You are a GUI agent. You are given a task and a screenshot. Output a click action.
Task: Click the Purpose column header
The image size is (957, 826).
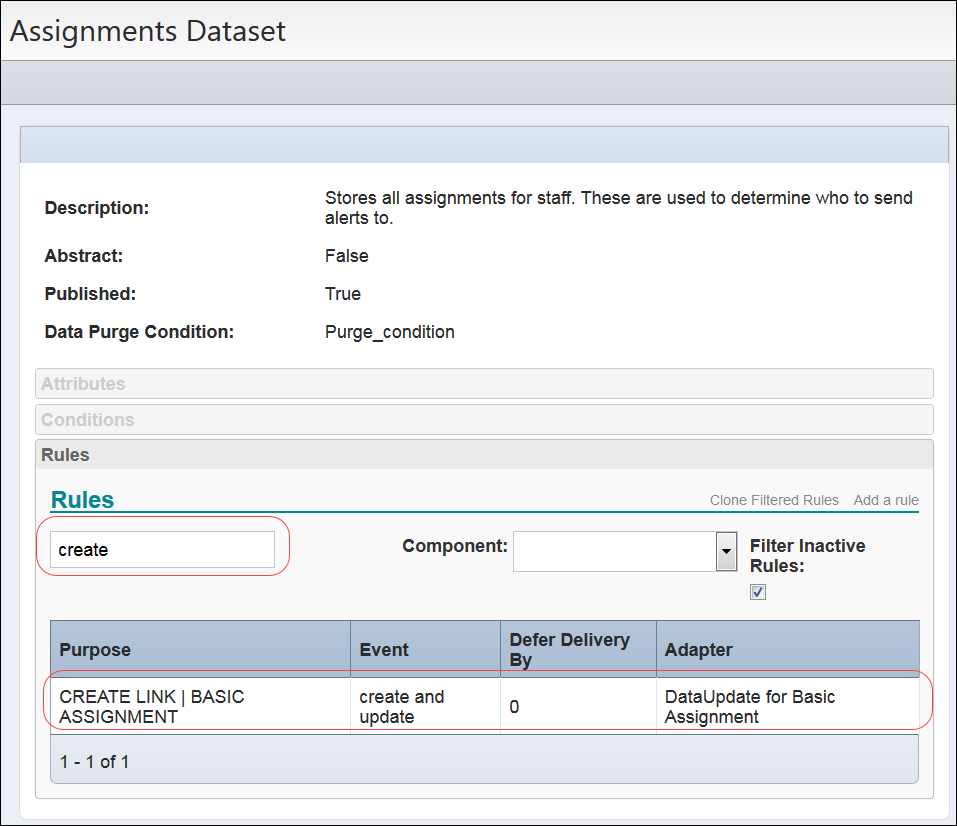click(95, 649)
